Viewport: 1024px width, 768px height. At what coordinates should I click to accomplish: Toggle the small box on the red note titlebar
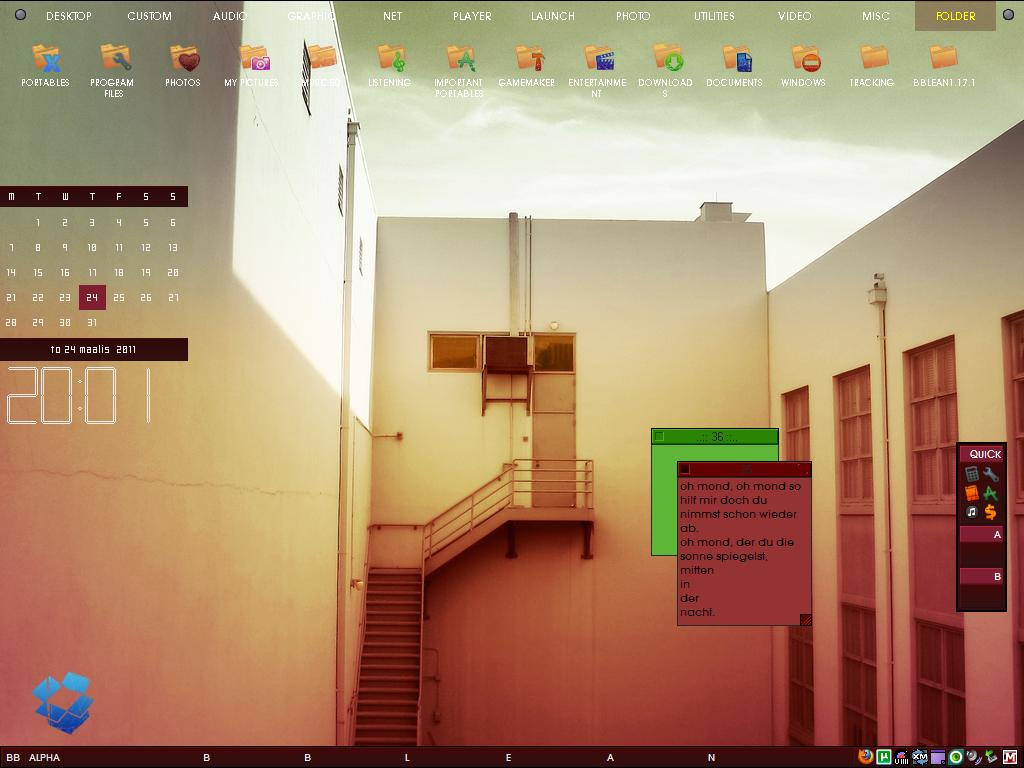[x=684, y=466]
